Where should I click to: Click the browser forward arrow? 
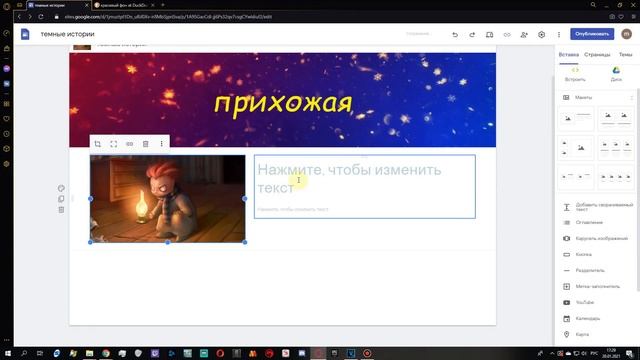tap(30, 17)
